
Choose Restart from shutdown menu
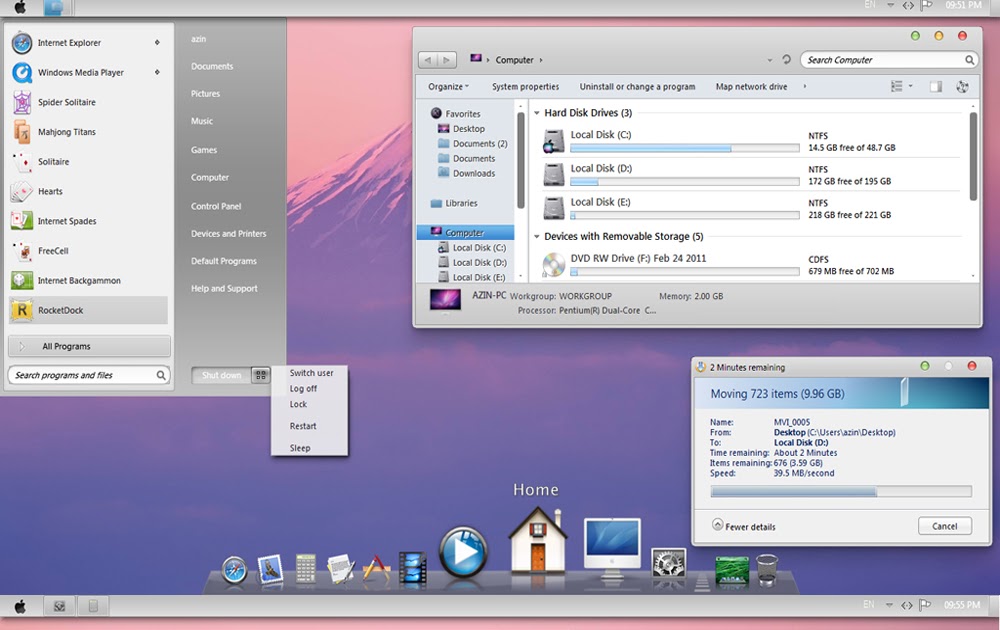pos(303,426)
